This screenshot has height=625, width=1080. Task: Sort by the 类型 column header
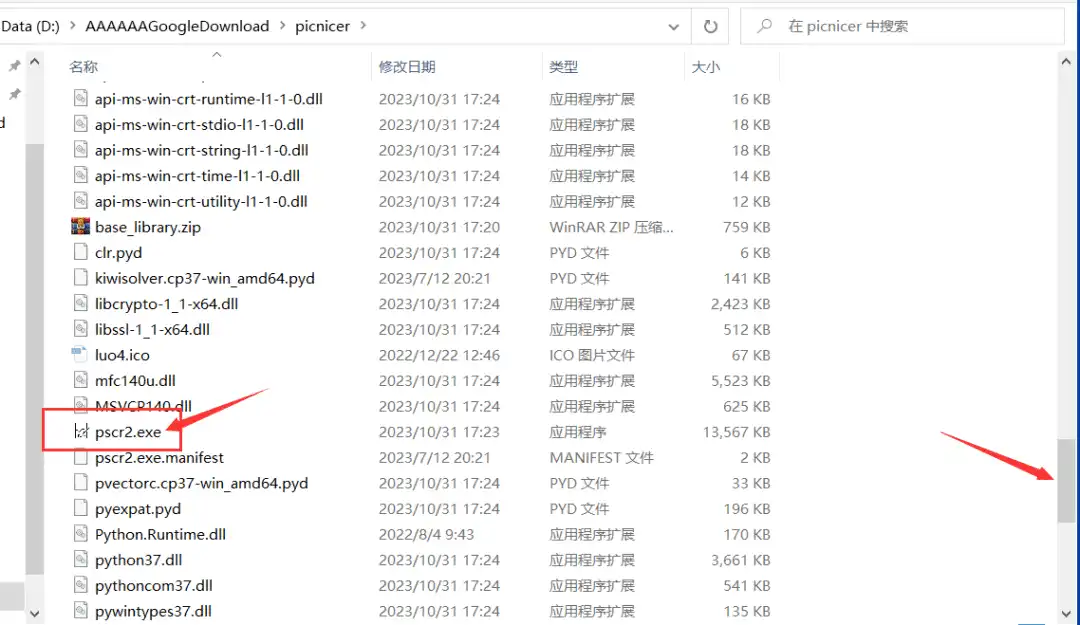(563, 67)
